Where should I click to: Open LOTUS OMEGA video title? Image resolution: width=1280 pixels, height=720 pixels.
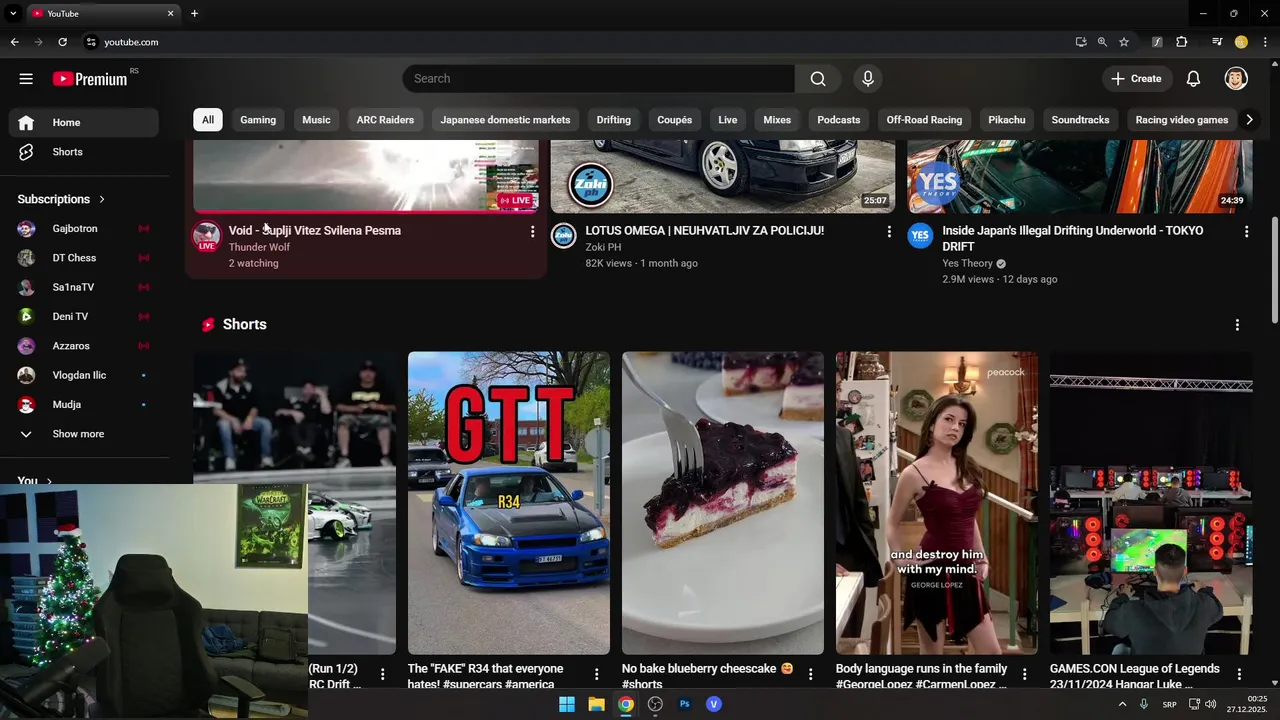(x=705, y=231)
